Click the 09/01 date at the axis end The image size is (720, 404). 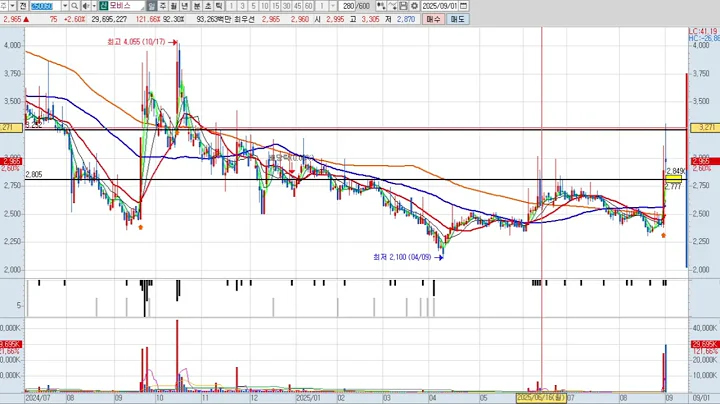[x=700, y=398]
